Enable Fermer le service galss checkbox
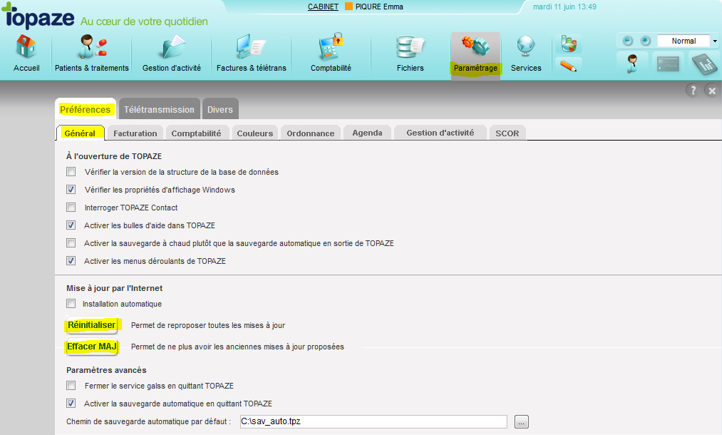 pos(71,385)
